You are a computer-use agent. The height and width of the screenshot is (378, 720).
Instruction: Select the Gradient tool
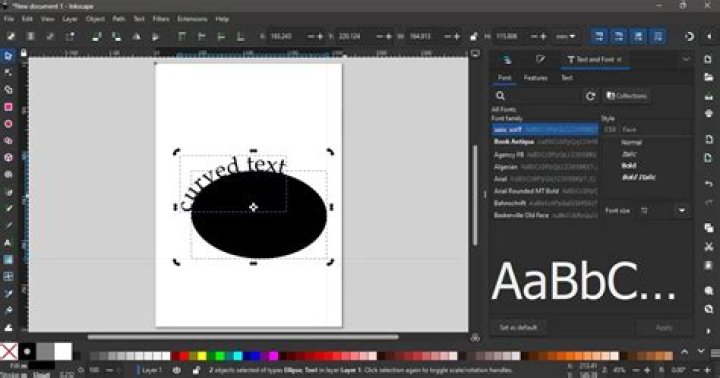tap(8, 260)
